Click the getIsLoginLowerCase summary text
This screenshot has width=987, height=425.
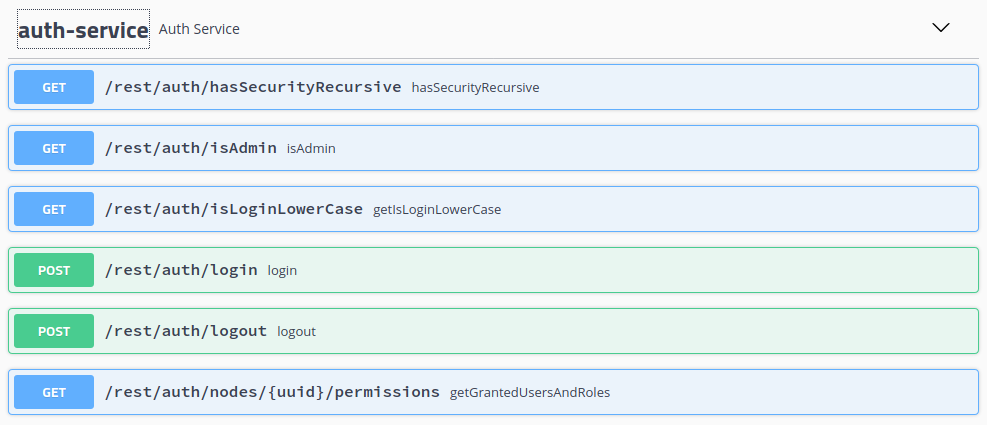tap(437, 210)
